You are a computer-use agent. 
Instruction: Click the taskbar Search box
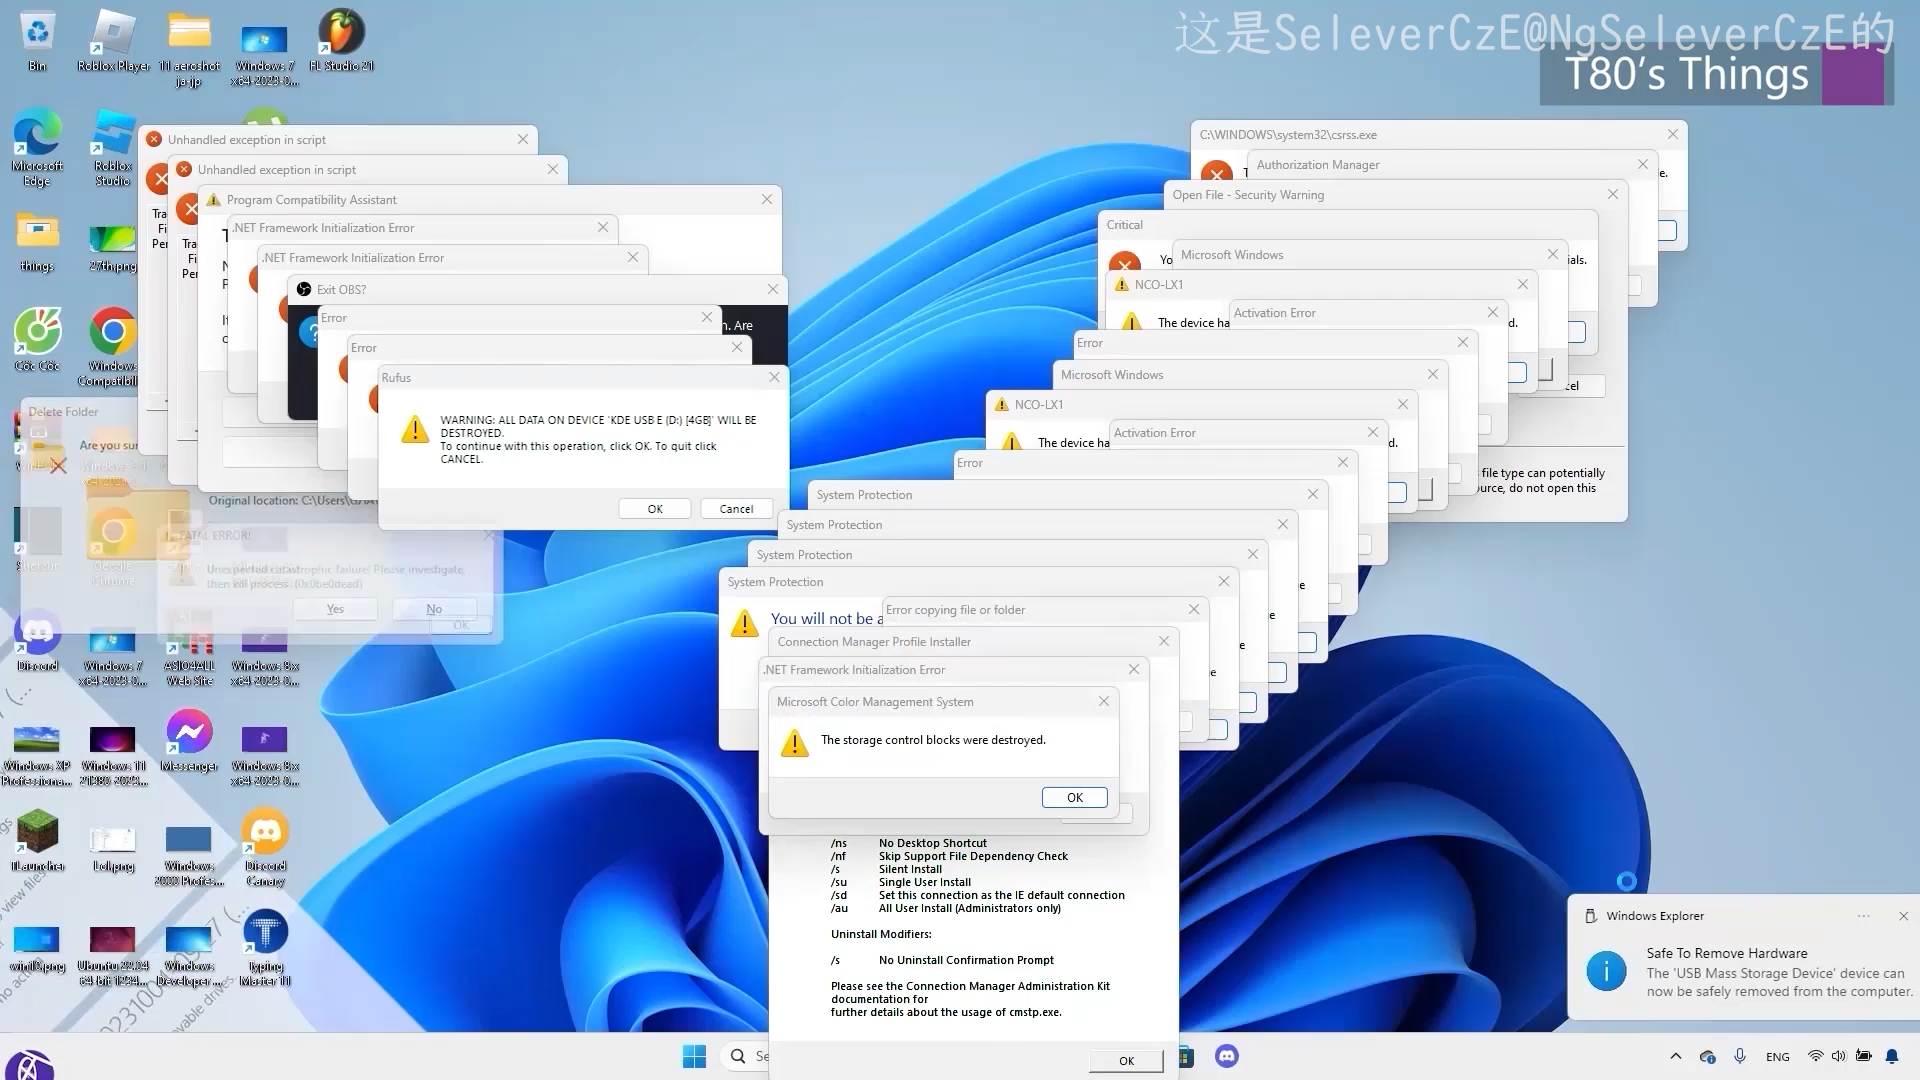point(747,1056)
